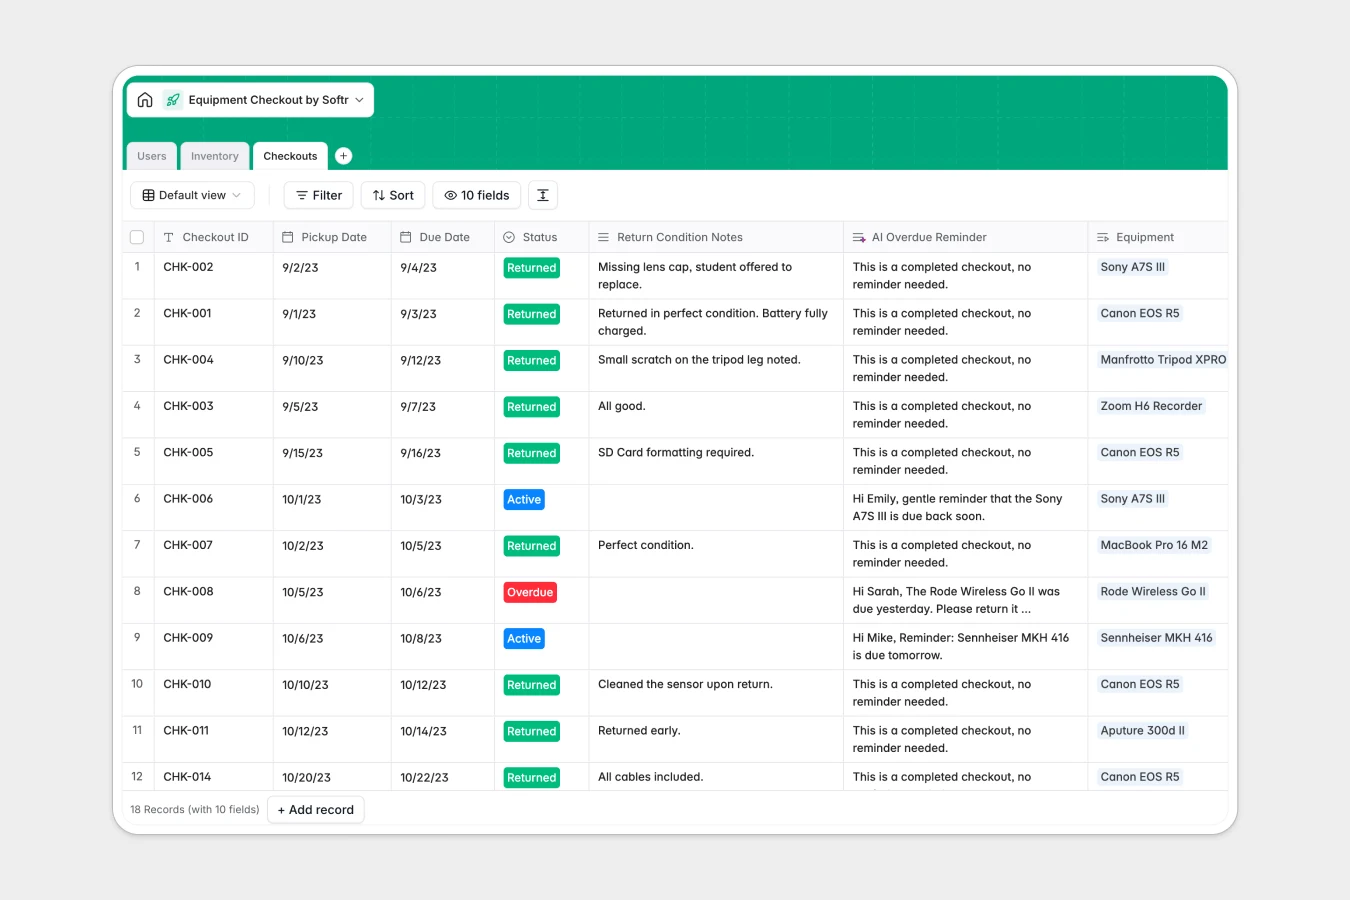Click the AI icon in AI Overdue Reminder header
1350x900 pixels.
858,236
